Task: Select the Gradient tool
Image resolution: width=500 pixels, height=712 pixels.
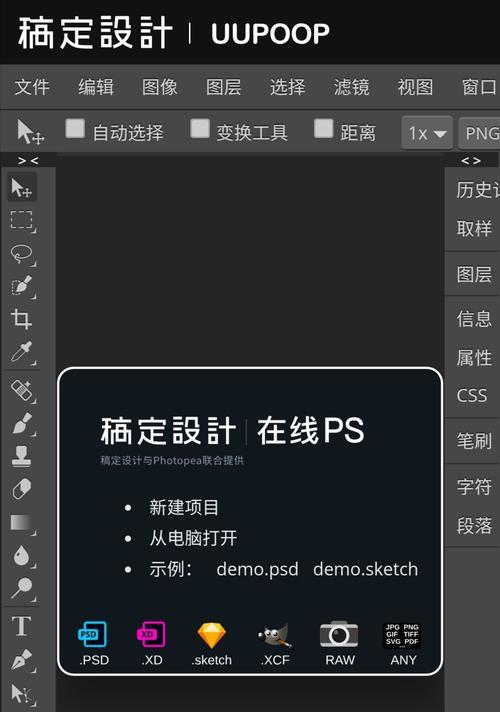Action: tap(22, 523)
